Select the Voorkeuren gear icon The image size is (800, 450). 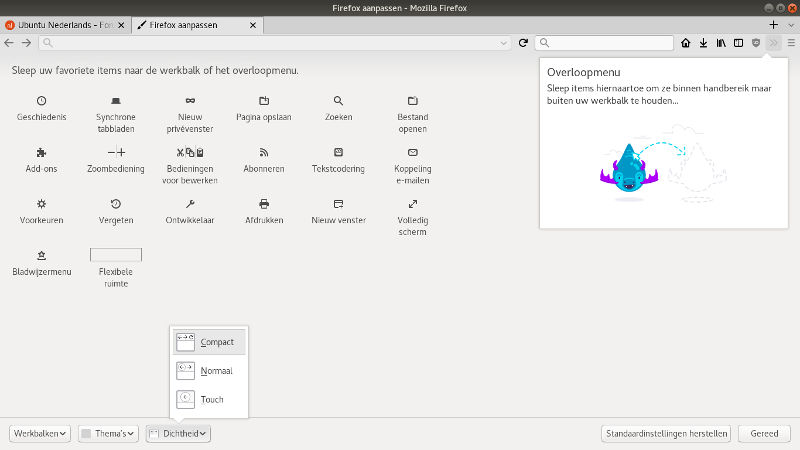41,204
